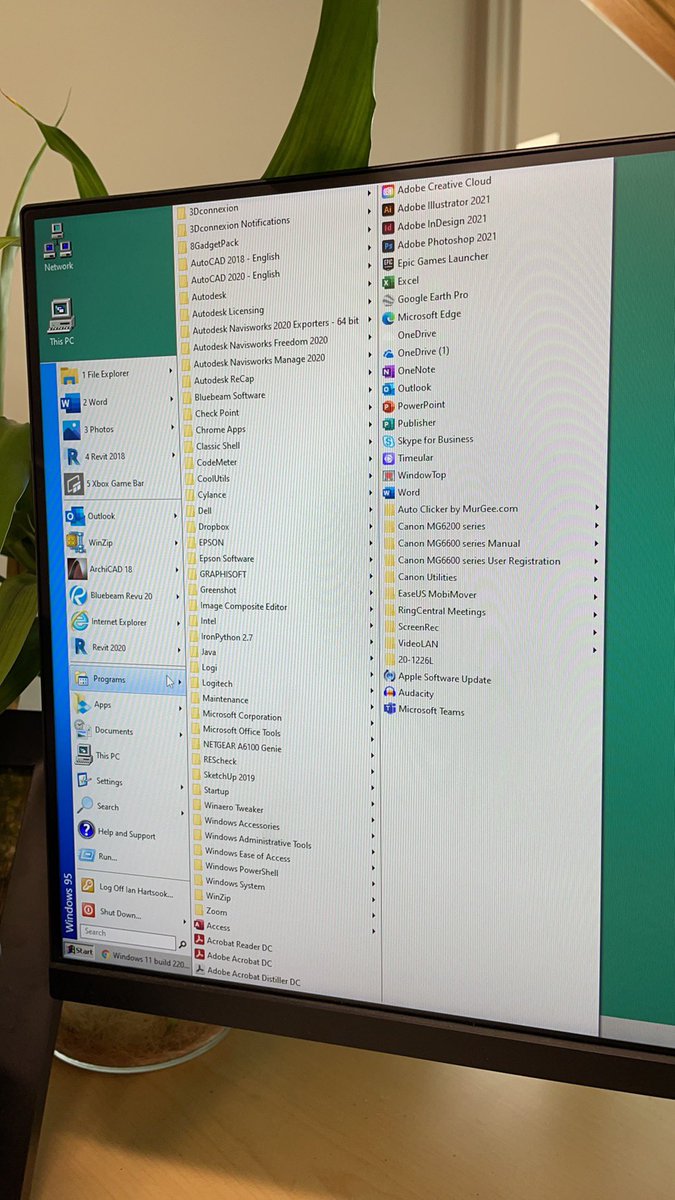This screenshot has width=675, height=1200.
Task: Open Acrobat Reader DC
Action: pos(232,946)
